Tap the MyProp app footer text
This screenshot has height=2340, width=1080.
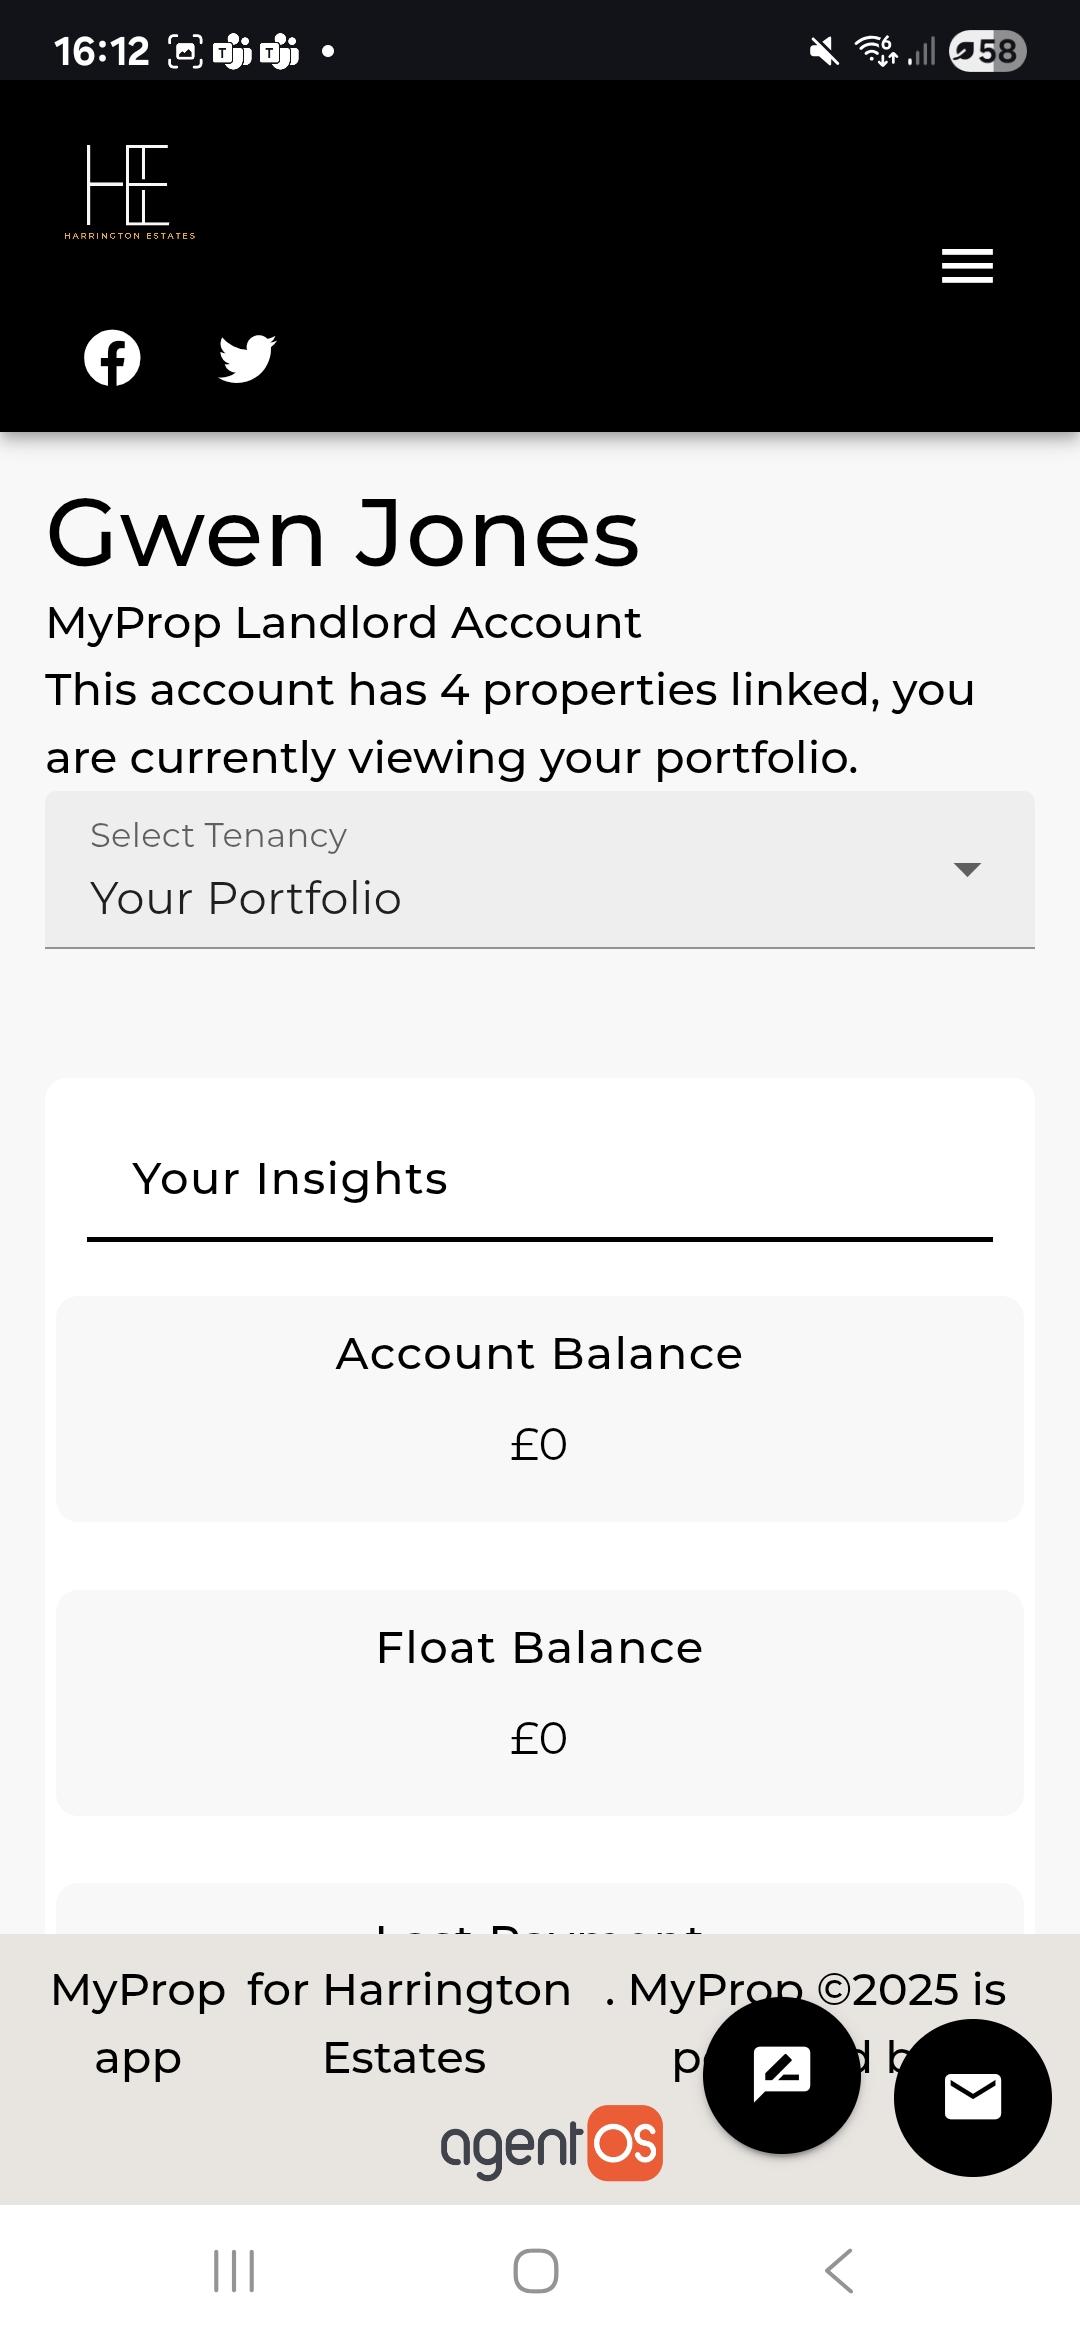coord(138,2023)
